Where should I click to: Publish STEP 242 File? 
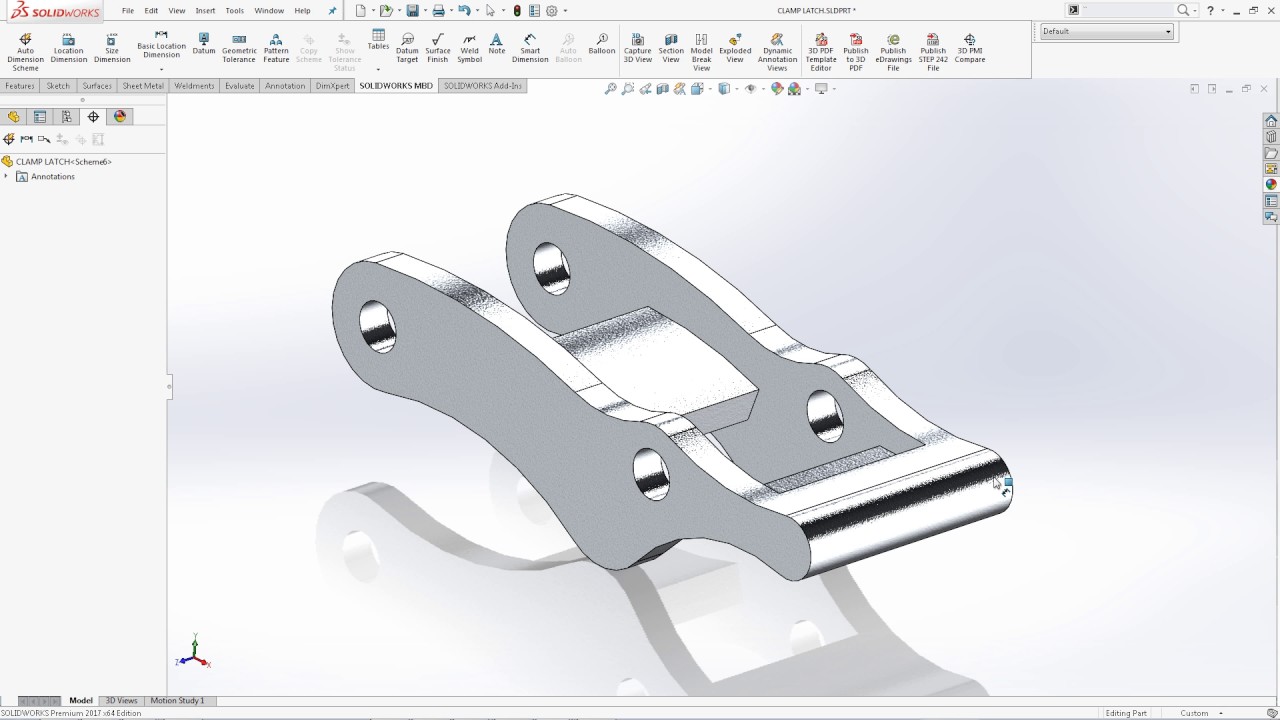(933, 52)
